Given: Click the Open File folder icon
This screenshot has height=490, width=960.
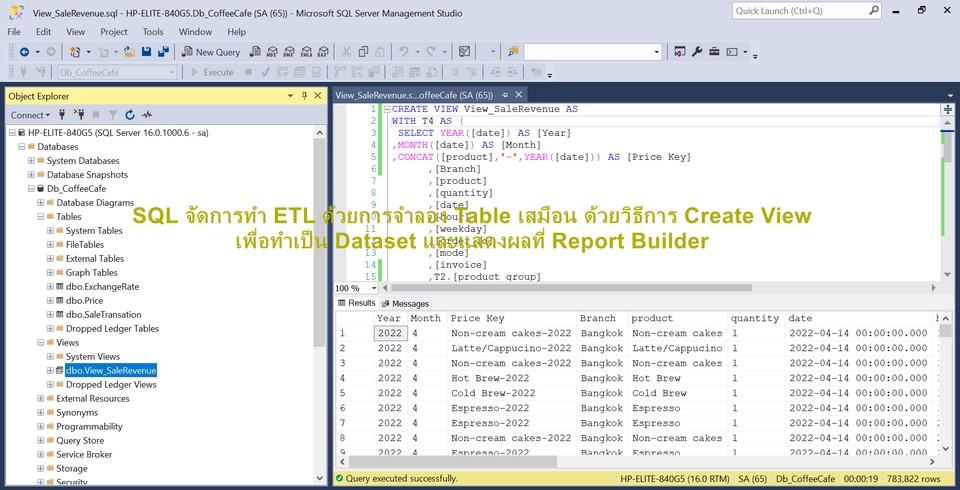Looking at the screenshot, I should click(129, 52).
